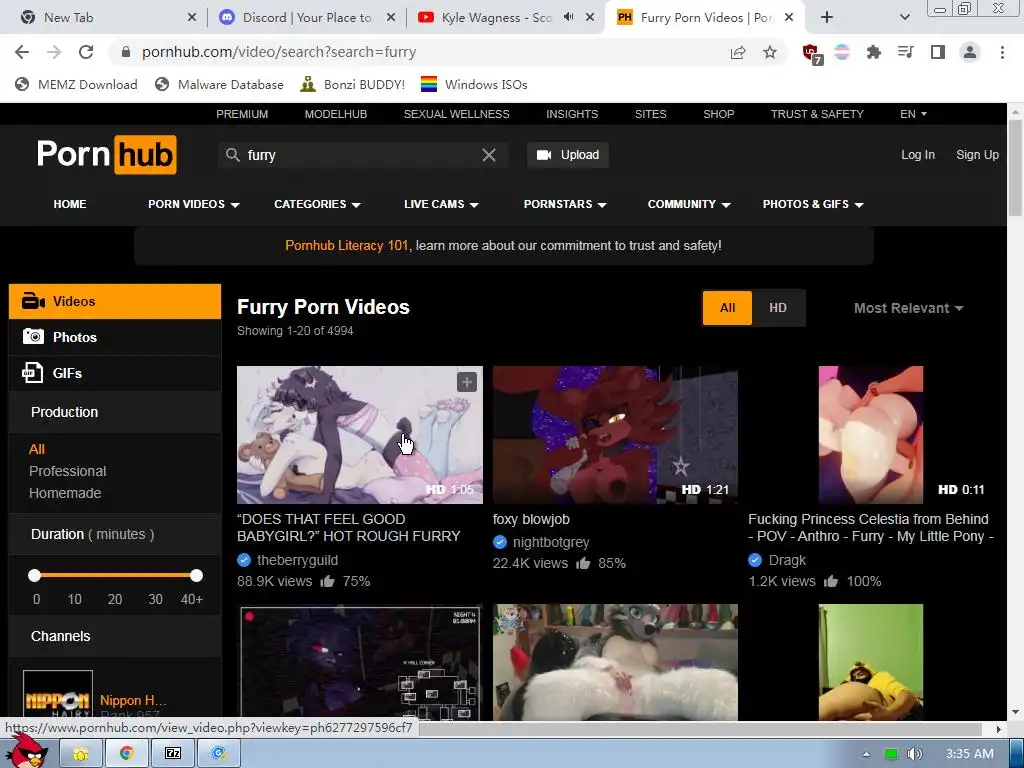The image size is (1024, 768).
Task: Close the Discord tab
Action: (391, 18)
